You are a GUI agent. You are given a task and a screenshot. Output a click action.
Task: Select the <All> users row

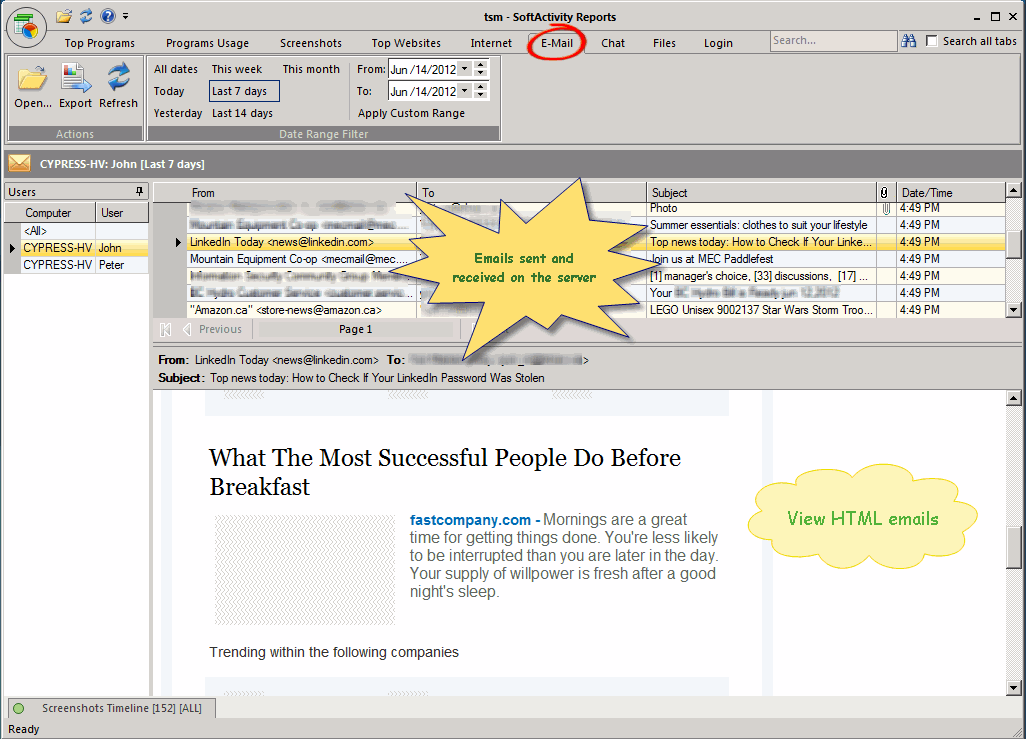point(77,231)
